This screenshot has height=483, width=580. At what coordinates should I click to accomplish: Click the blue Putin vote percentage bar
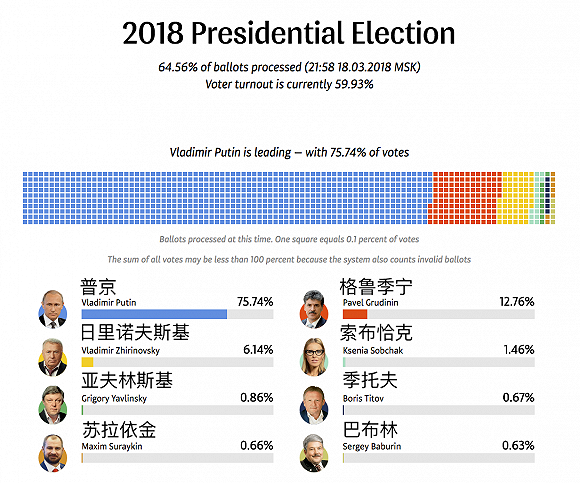click(154, 314)
